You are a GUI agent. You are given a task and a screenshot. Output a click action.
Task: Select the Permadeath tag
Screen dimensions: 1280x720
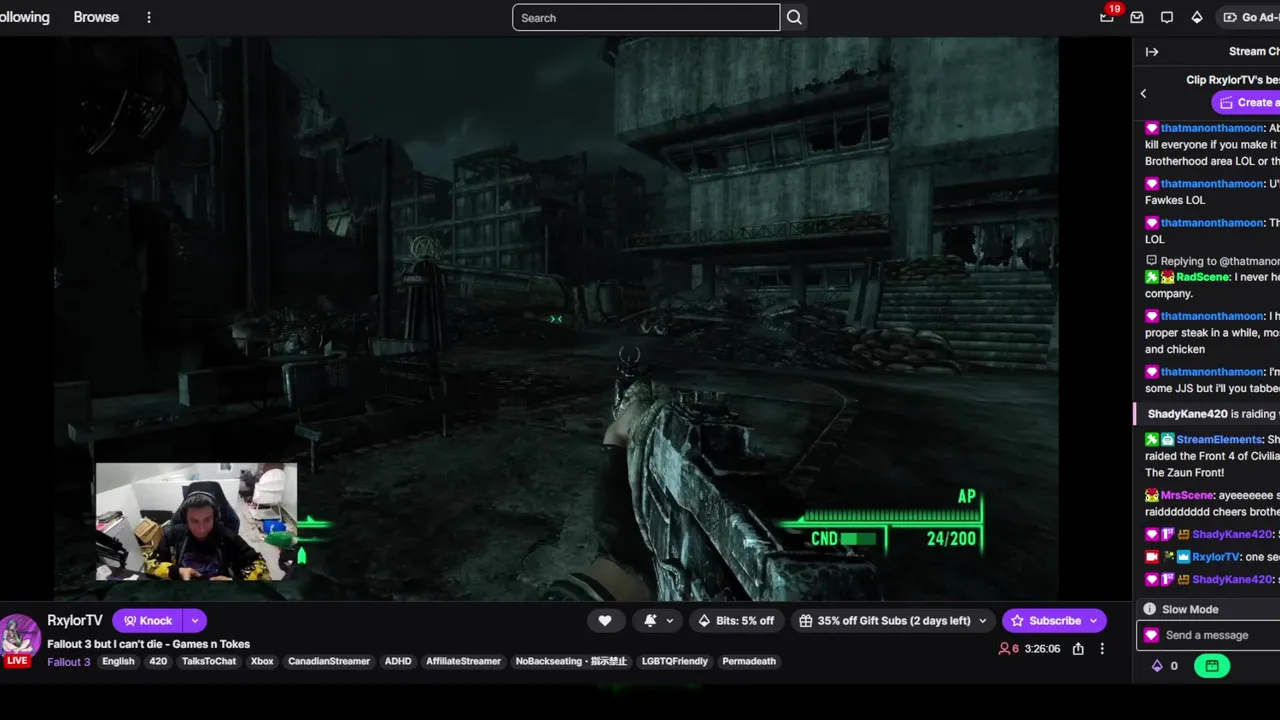749,661
